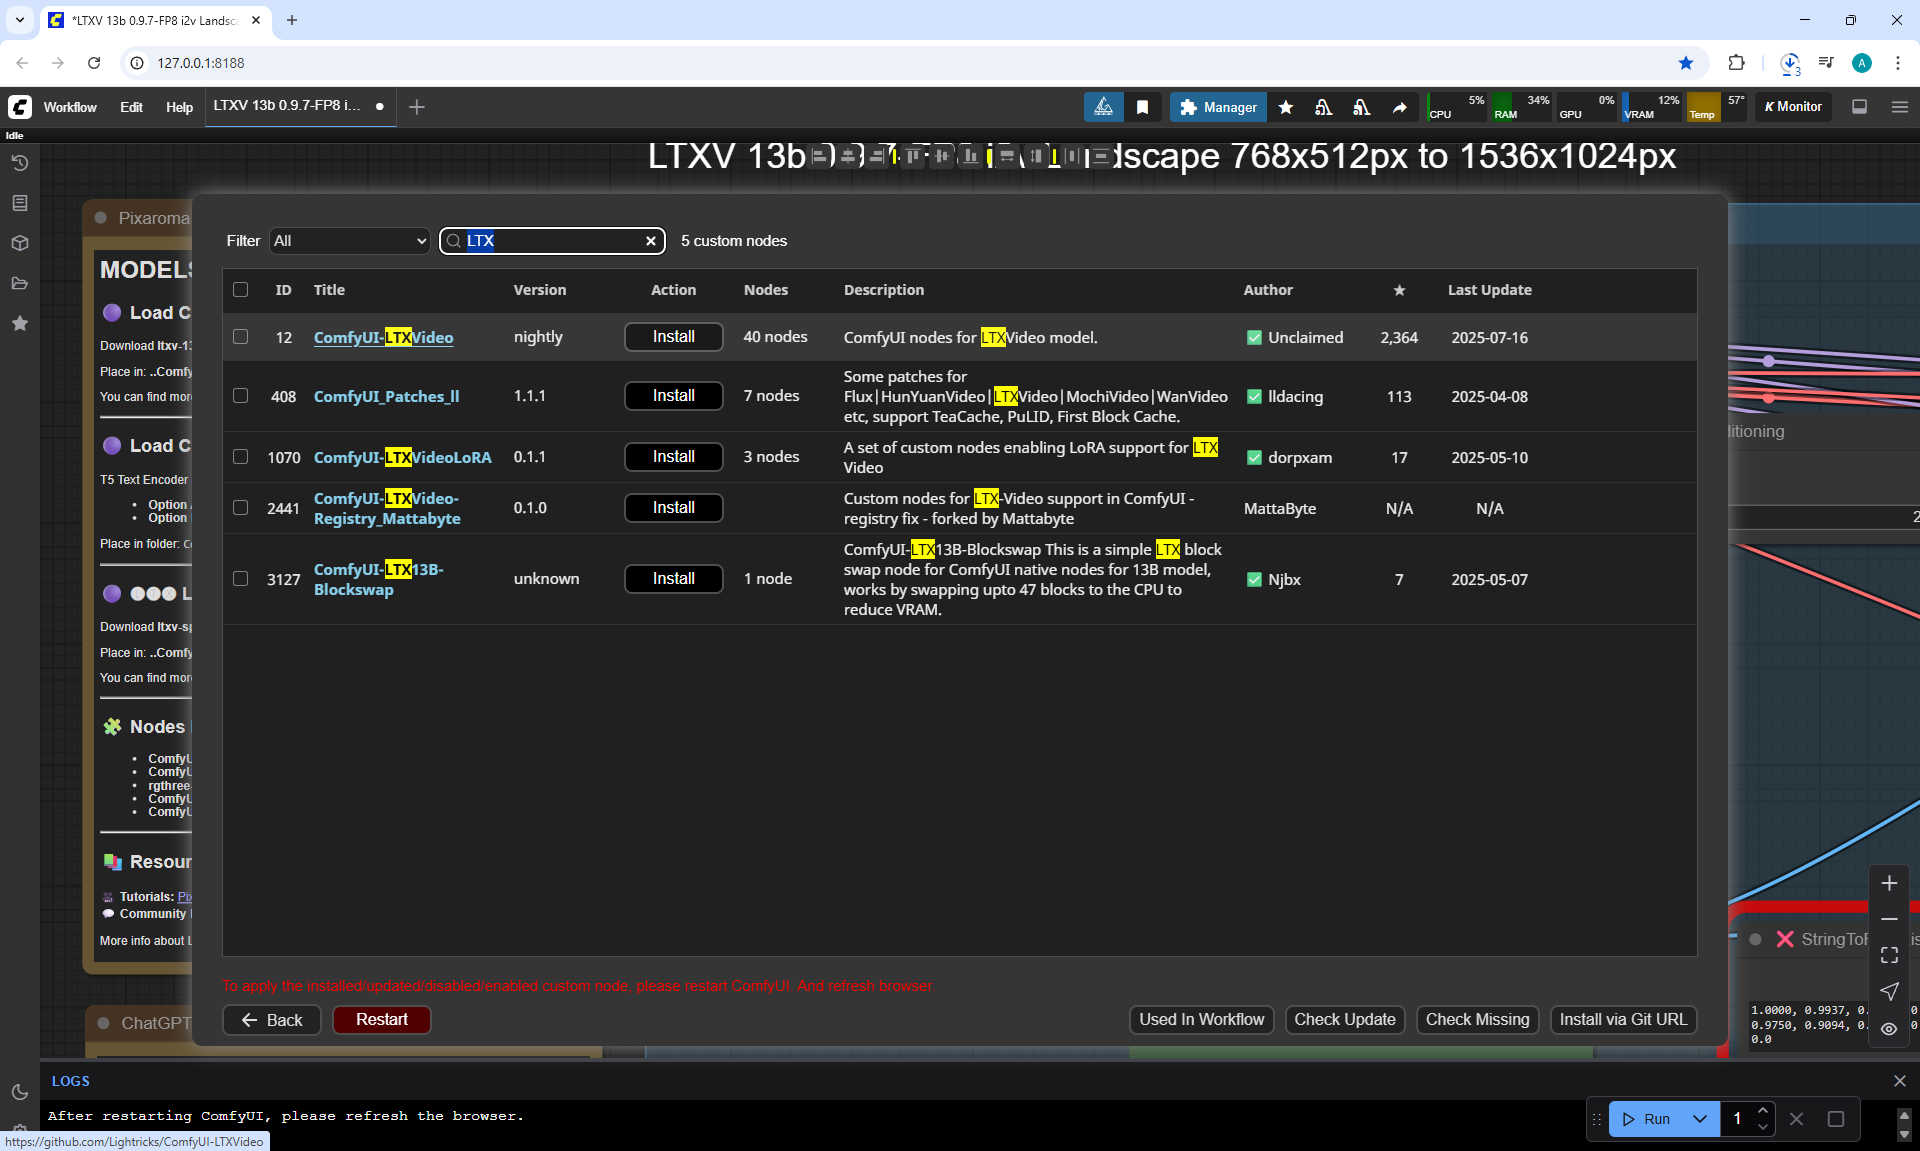1920x1151 pixels.
Task: Open the Filter All dropdown
Action: [350, 241]
